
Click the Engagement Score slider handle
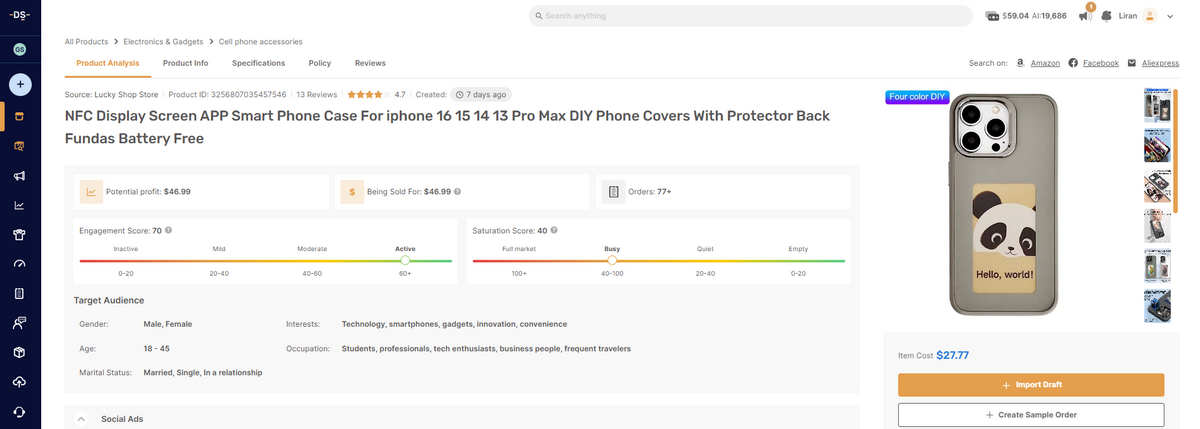[x=405, y=260]
